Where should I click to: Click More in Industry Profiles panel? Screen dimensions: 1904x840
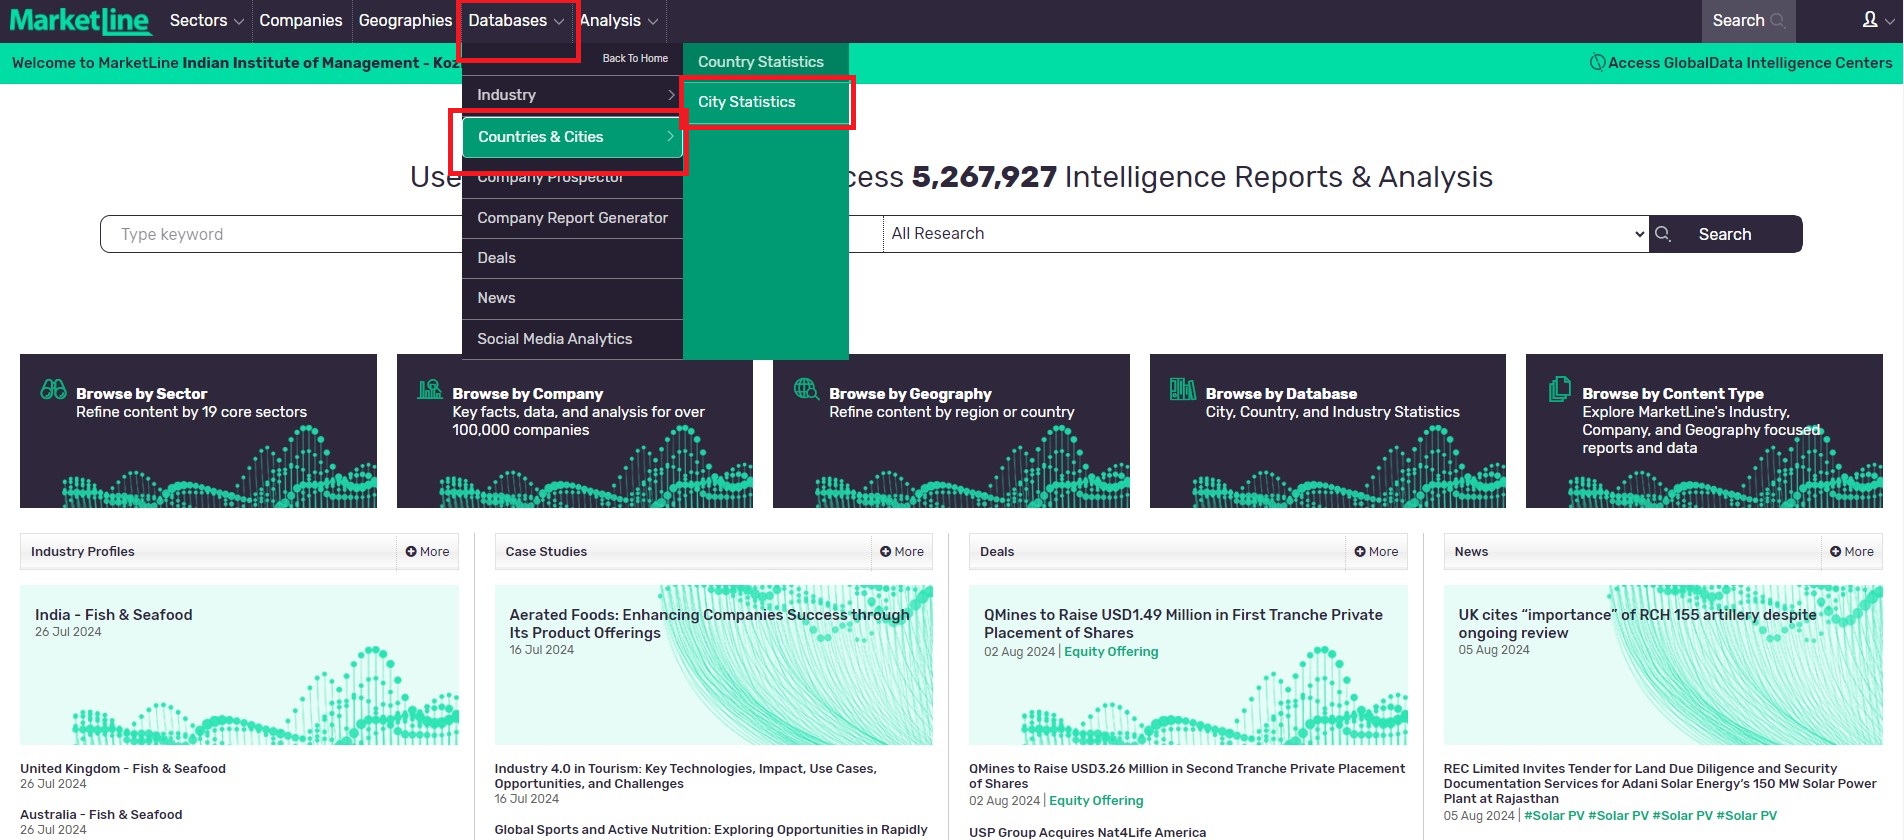tap(428, 552)
